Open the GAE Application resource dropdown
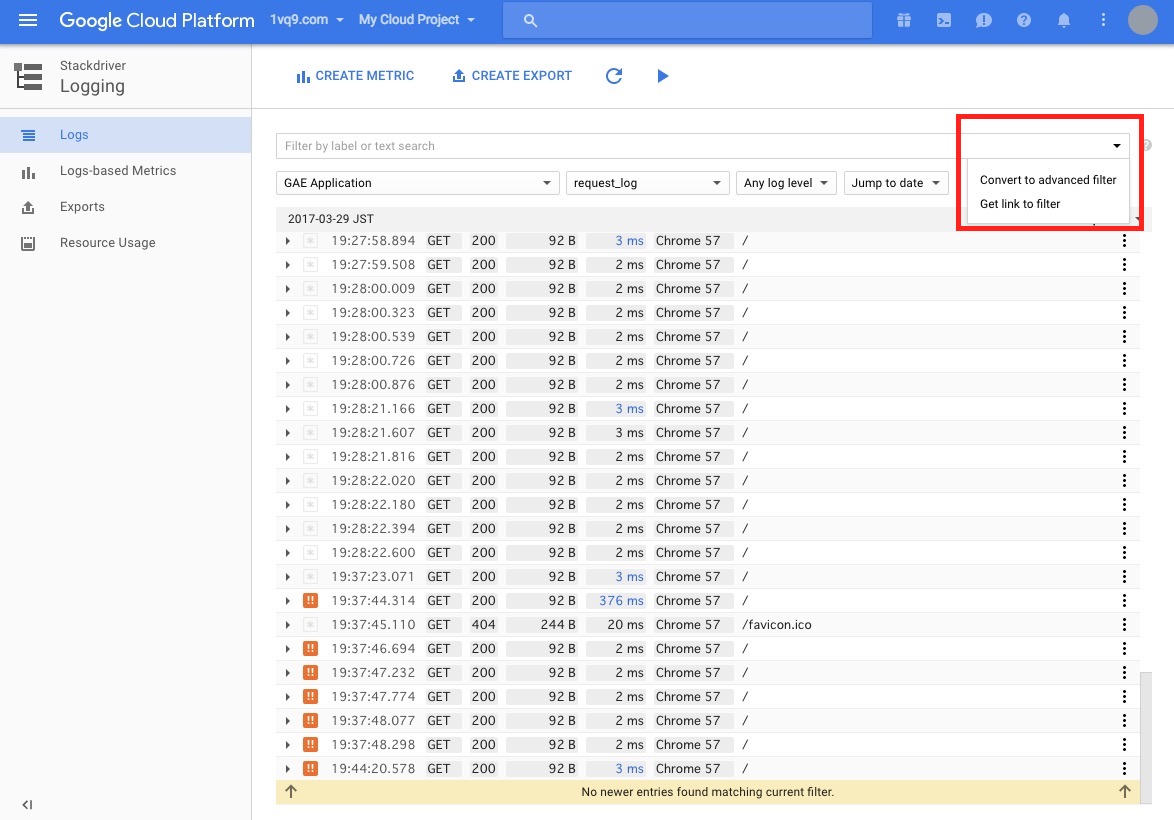This screenshot has width=1174, height=820. 418,183
